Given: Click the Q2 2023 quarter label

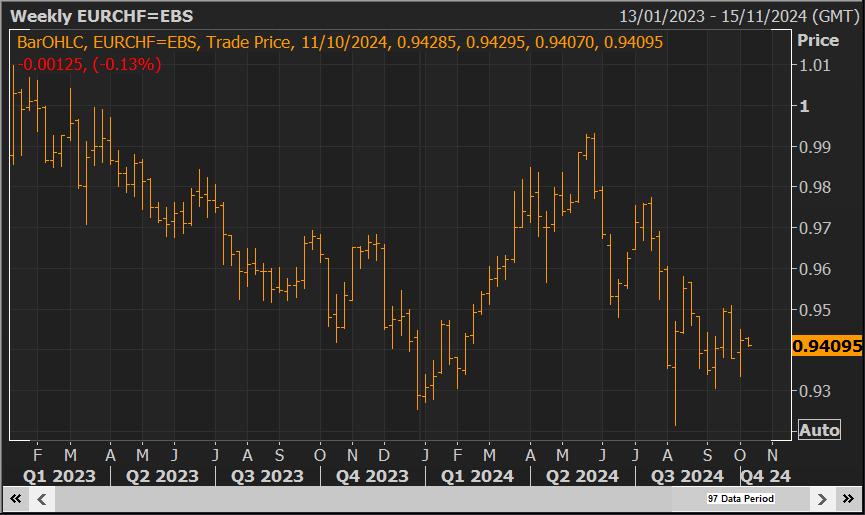Looking at the screenshot, I should pos(162,476).
